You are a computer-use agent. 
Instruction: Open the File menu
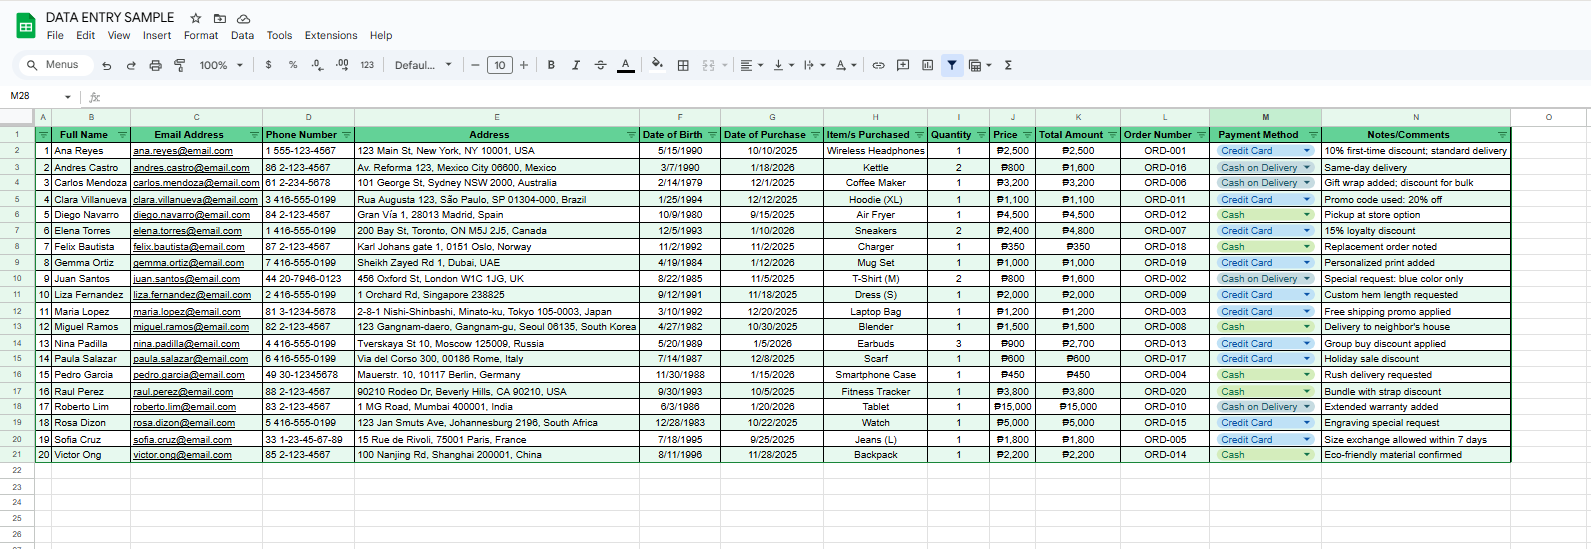pyautogui.click(x=55, y=35)
